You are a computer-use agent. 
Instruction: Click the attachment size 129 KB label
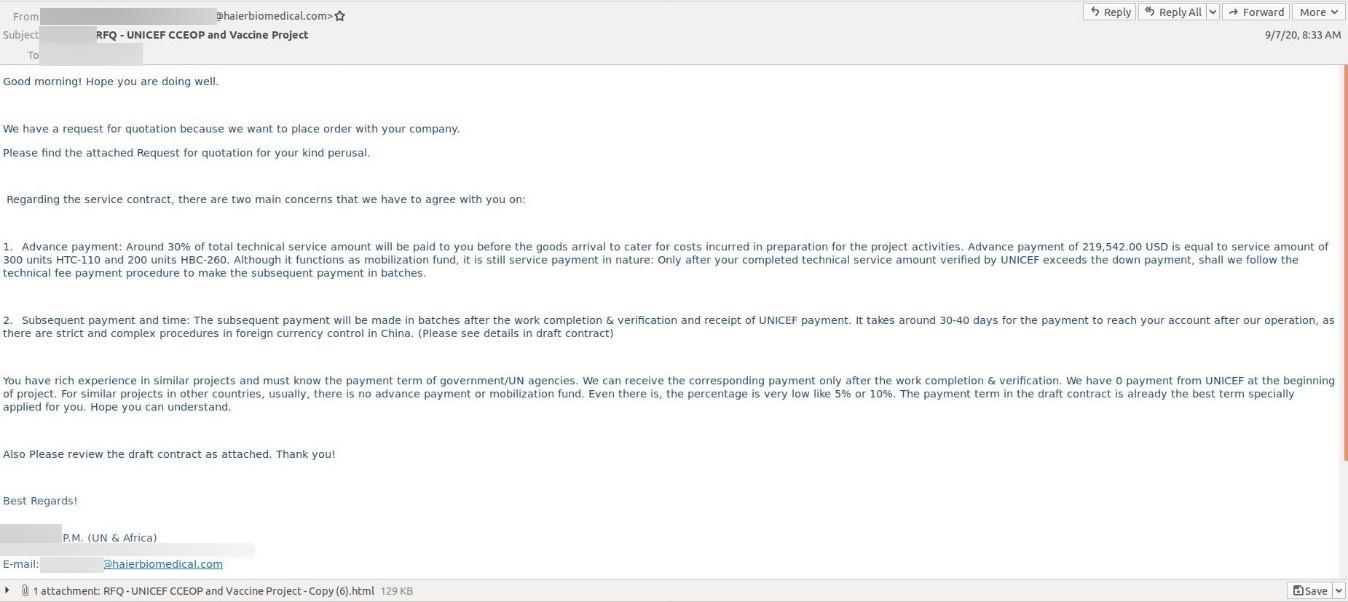pos(397,591)
